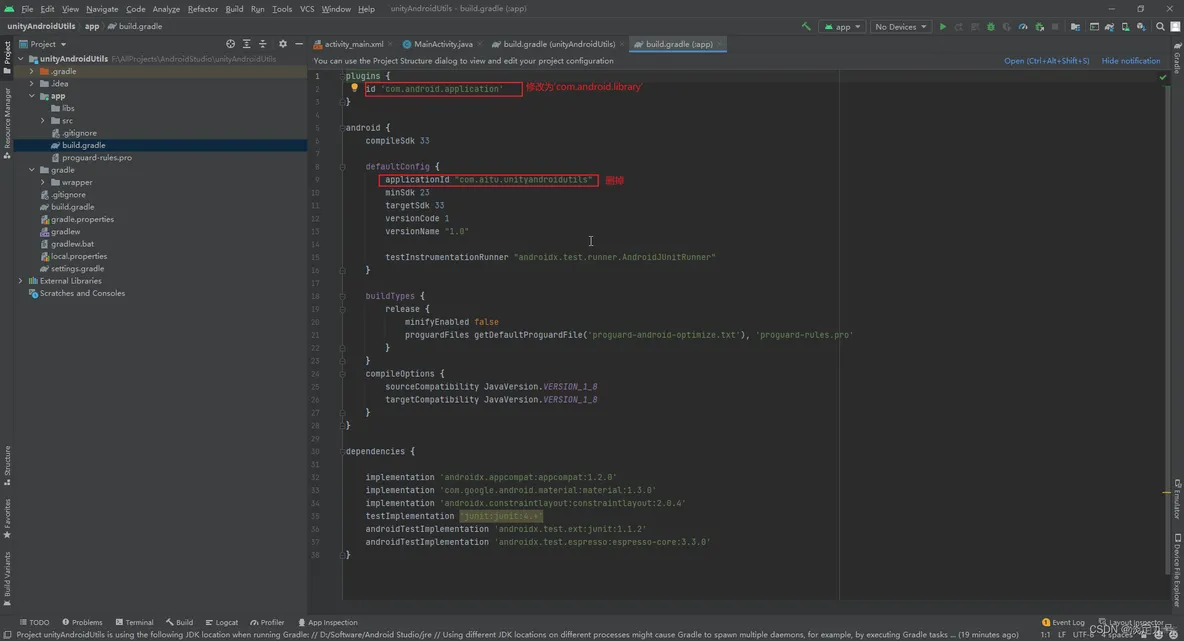The image size is (1184, 641).
Task: Open the profiler gauge icon in the toolbar
Action: [x=1022, y=26]
